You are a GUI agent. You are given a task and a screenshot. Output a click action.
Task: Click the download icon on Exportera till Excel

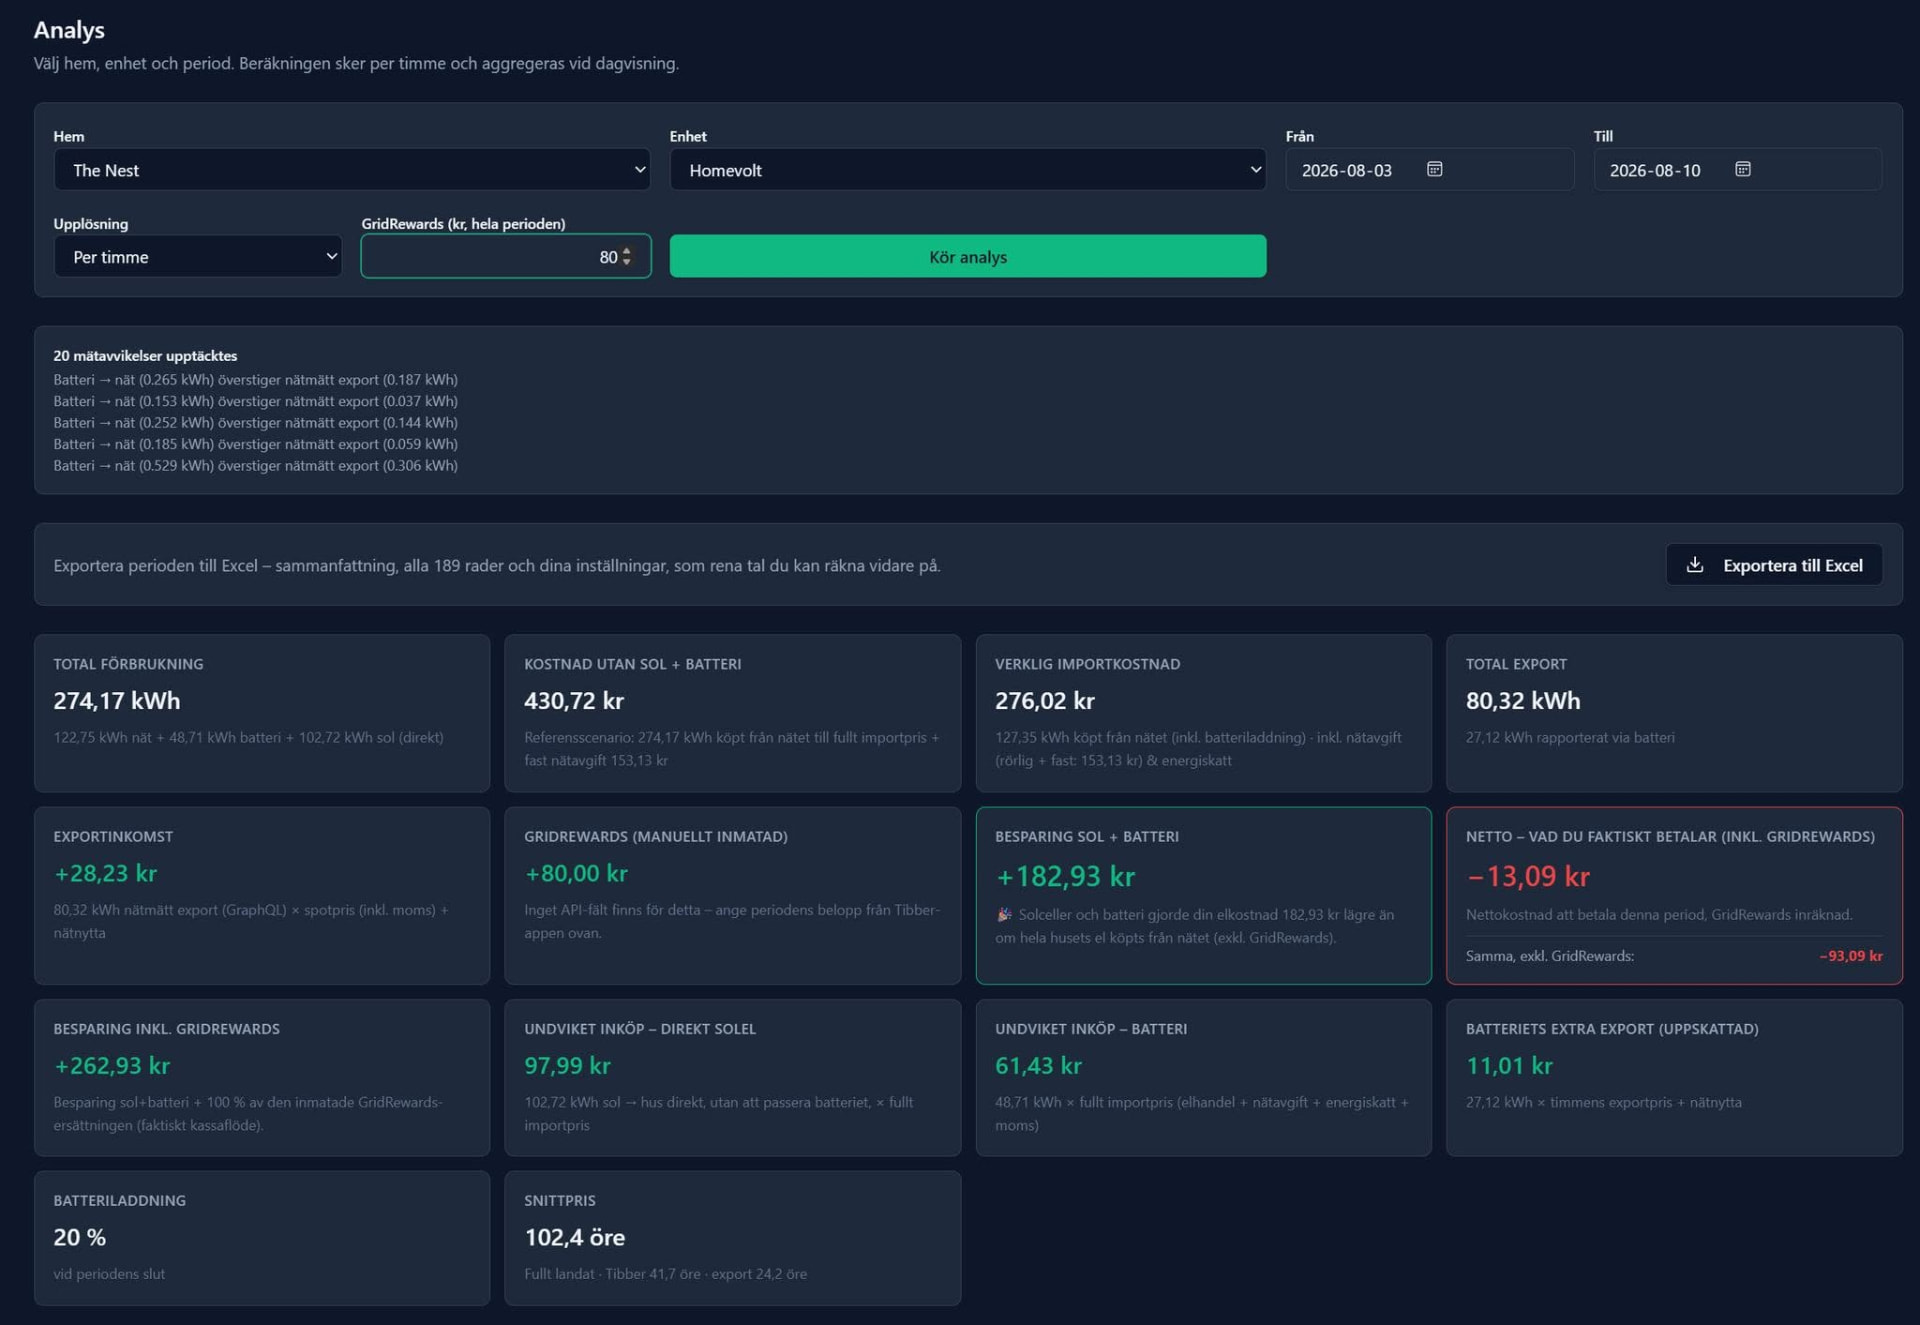tap(1695, 565)
